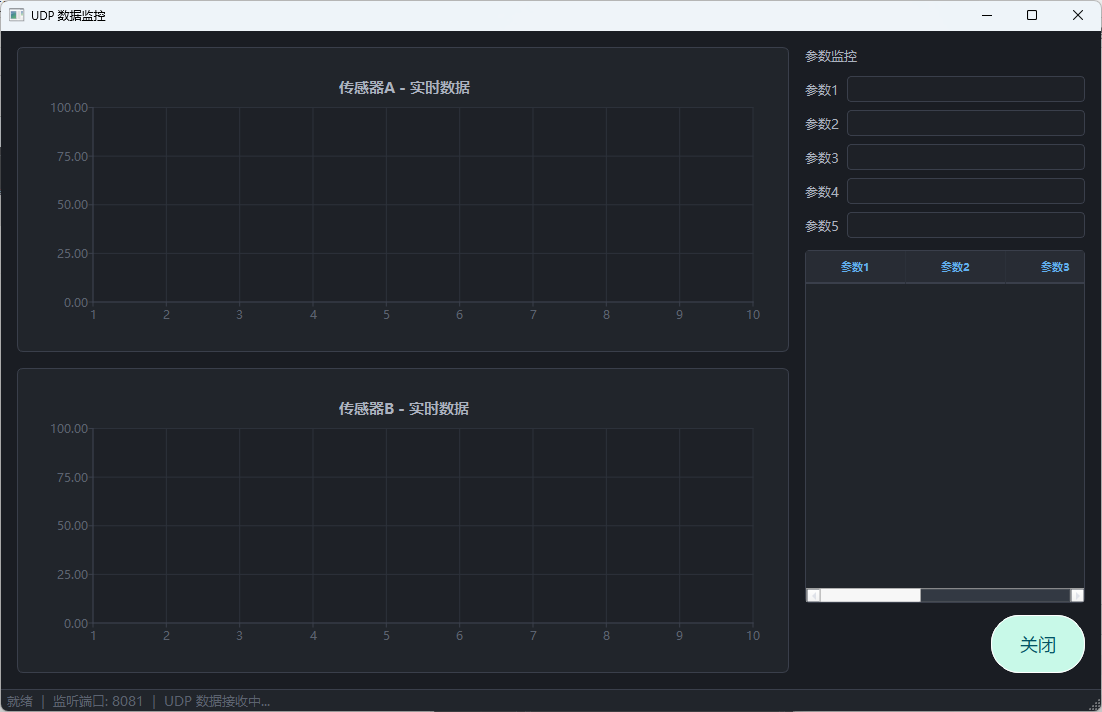Screen dimensions: 1102x712
Task: Click the window resize grip in the status bar
Action: [1094, 704]
